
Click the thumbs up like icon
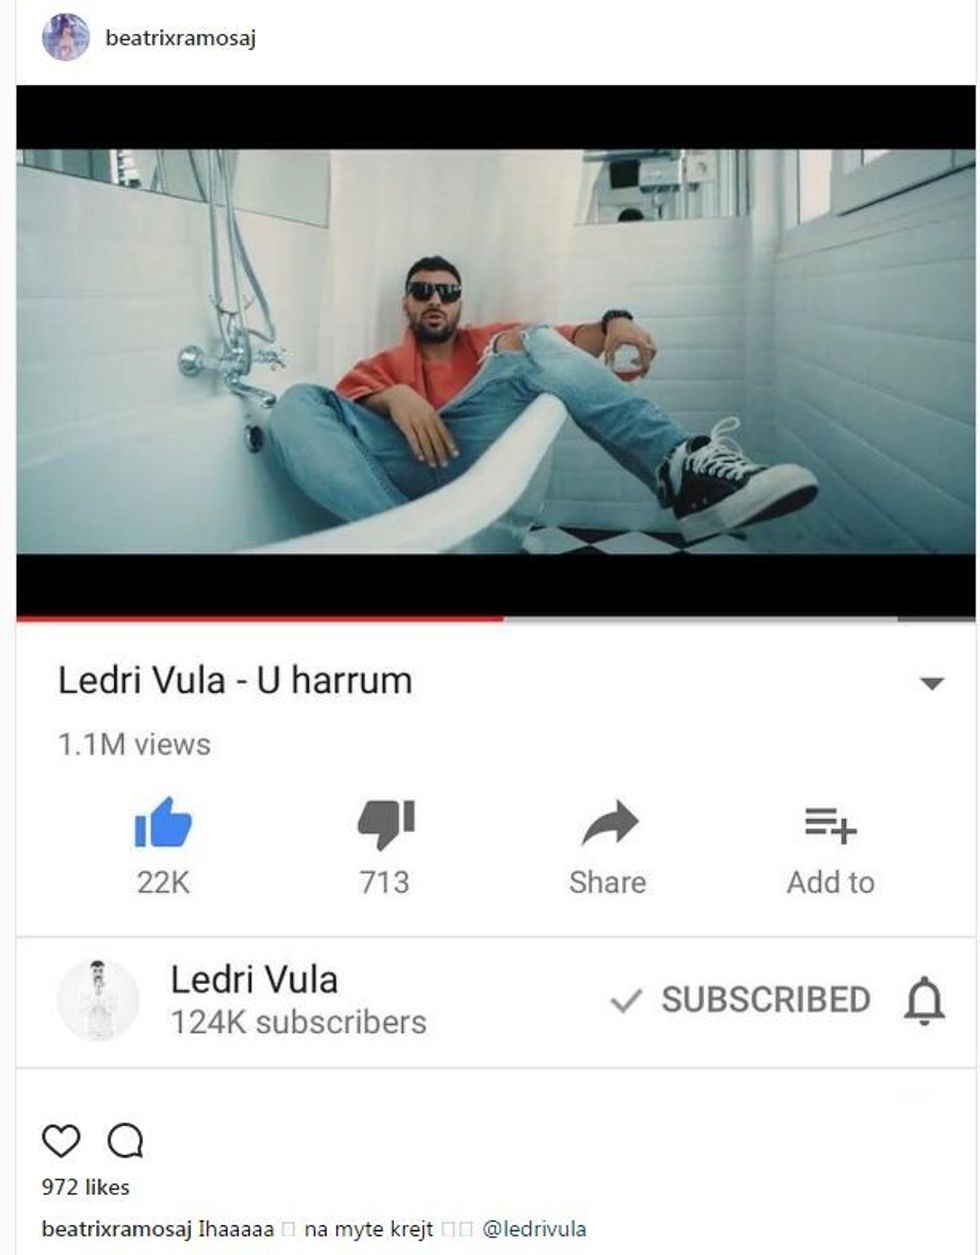point(163,823)
